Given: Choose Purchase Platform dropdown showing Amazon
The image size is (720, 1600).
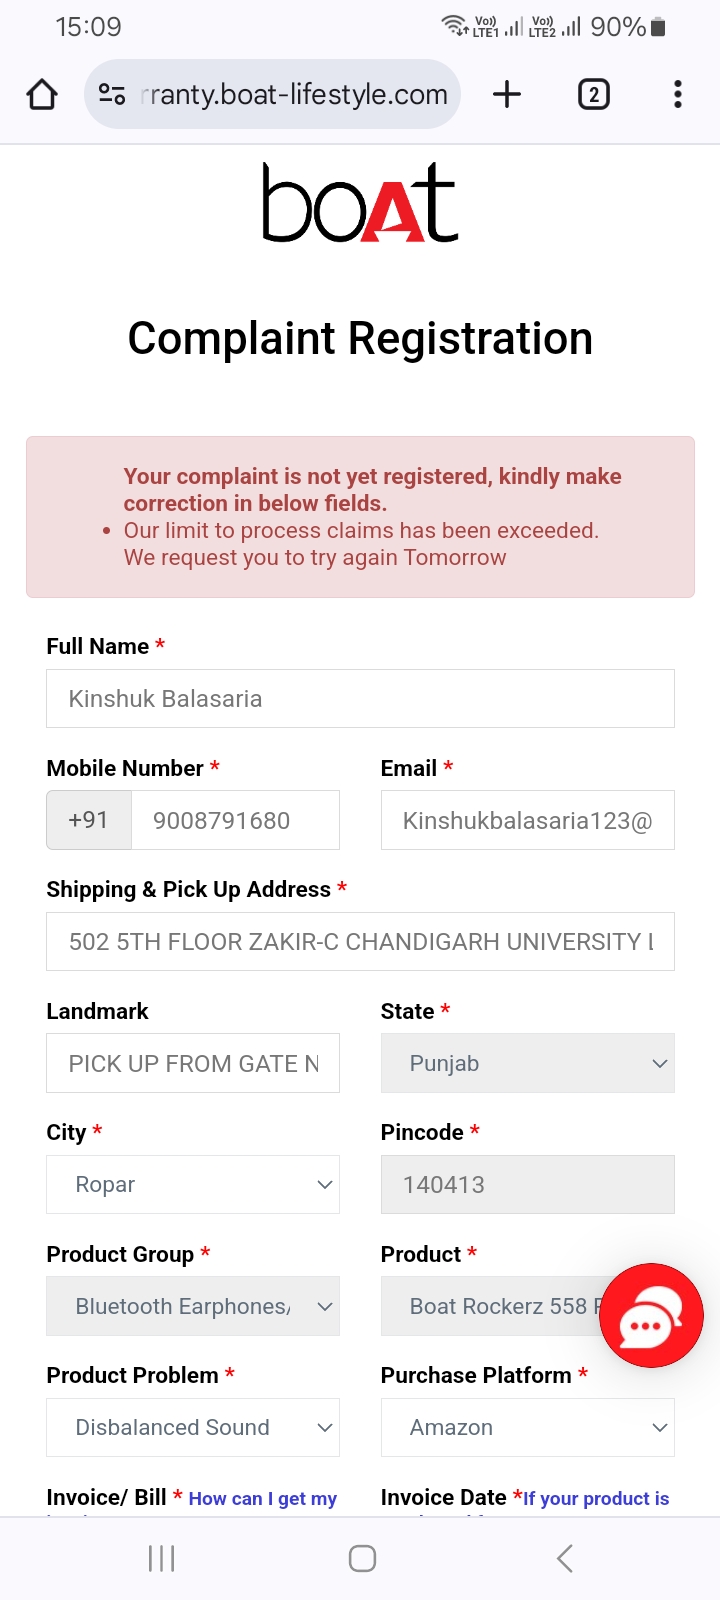Looking at the screenshot, I should [527, 1428].
